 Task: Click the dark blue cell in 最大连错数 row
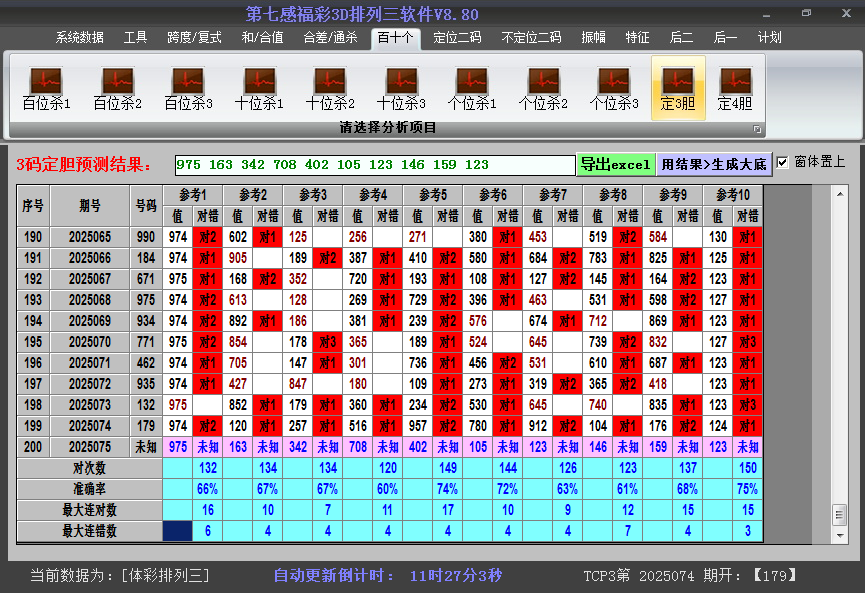178,531
